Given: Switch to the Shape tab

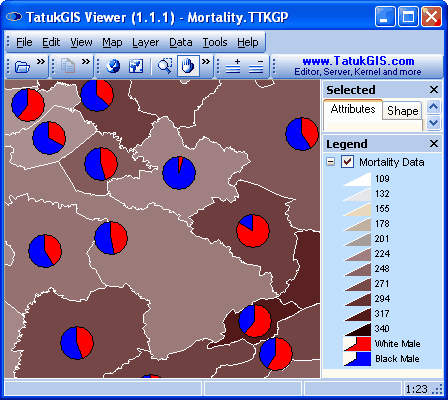Looking at the screenshot, I should [403, 111].
